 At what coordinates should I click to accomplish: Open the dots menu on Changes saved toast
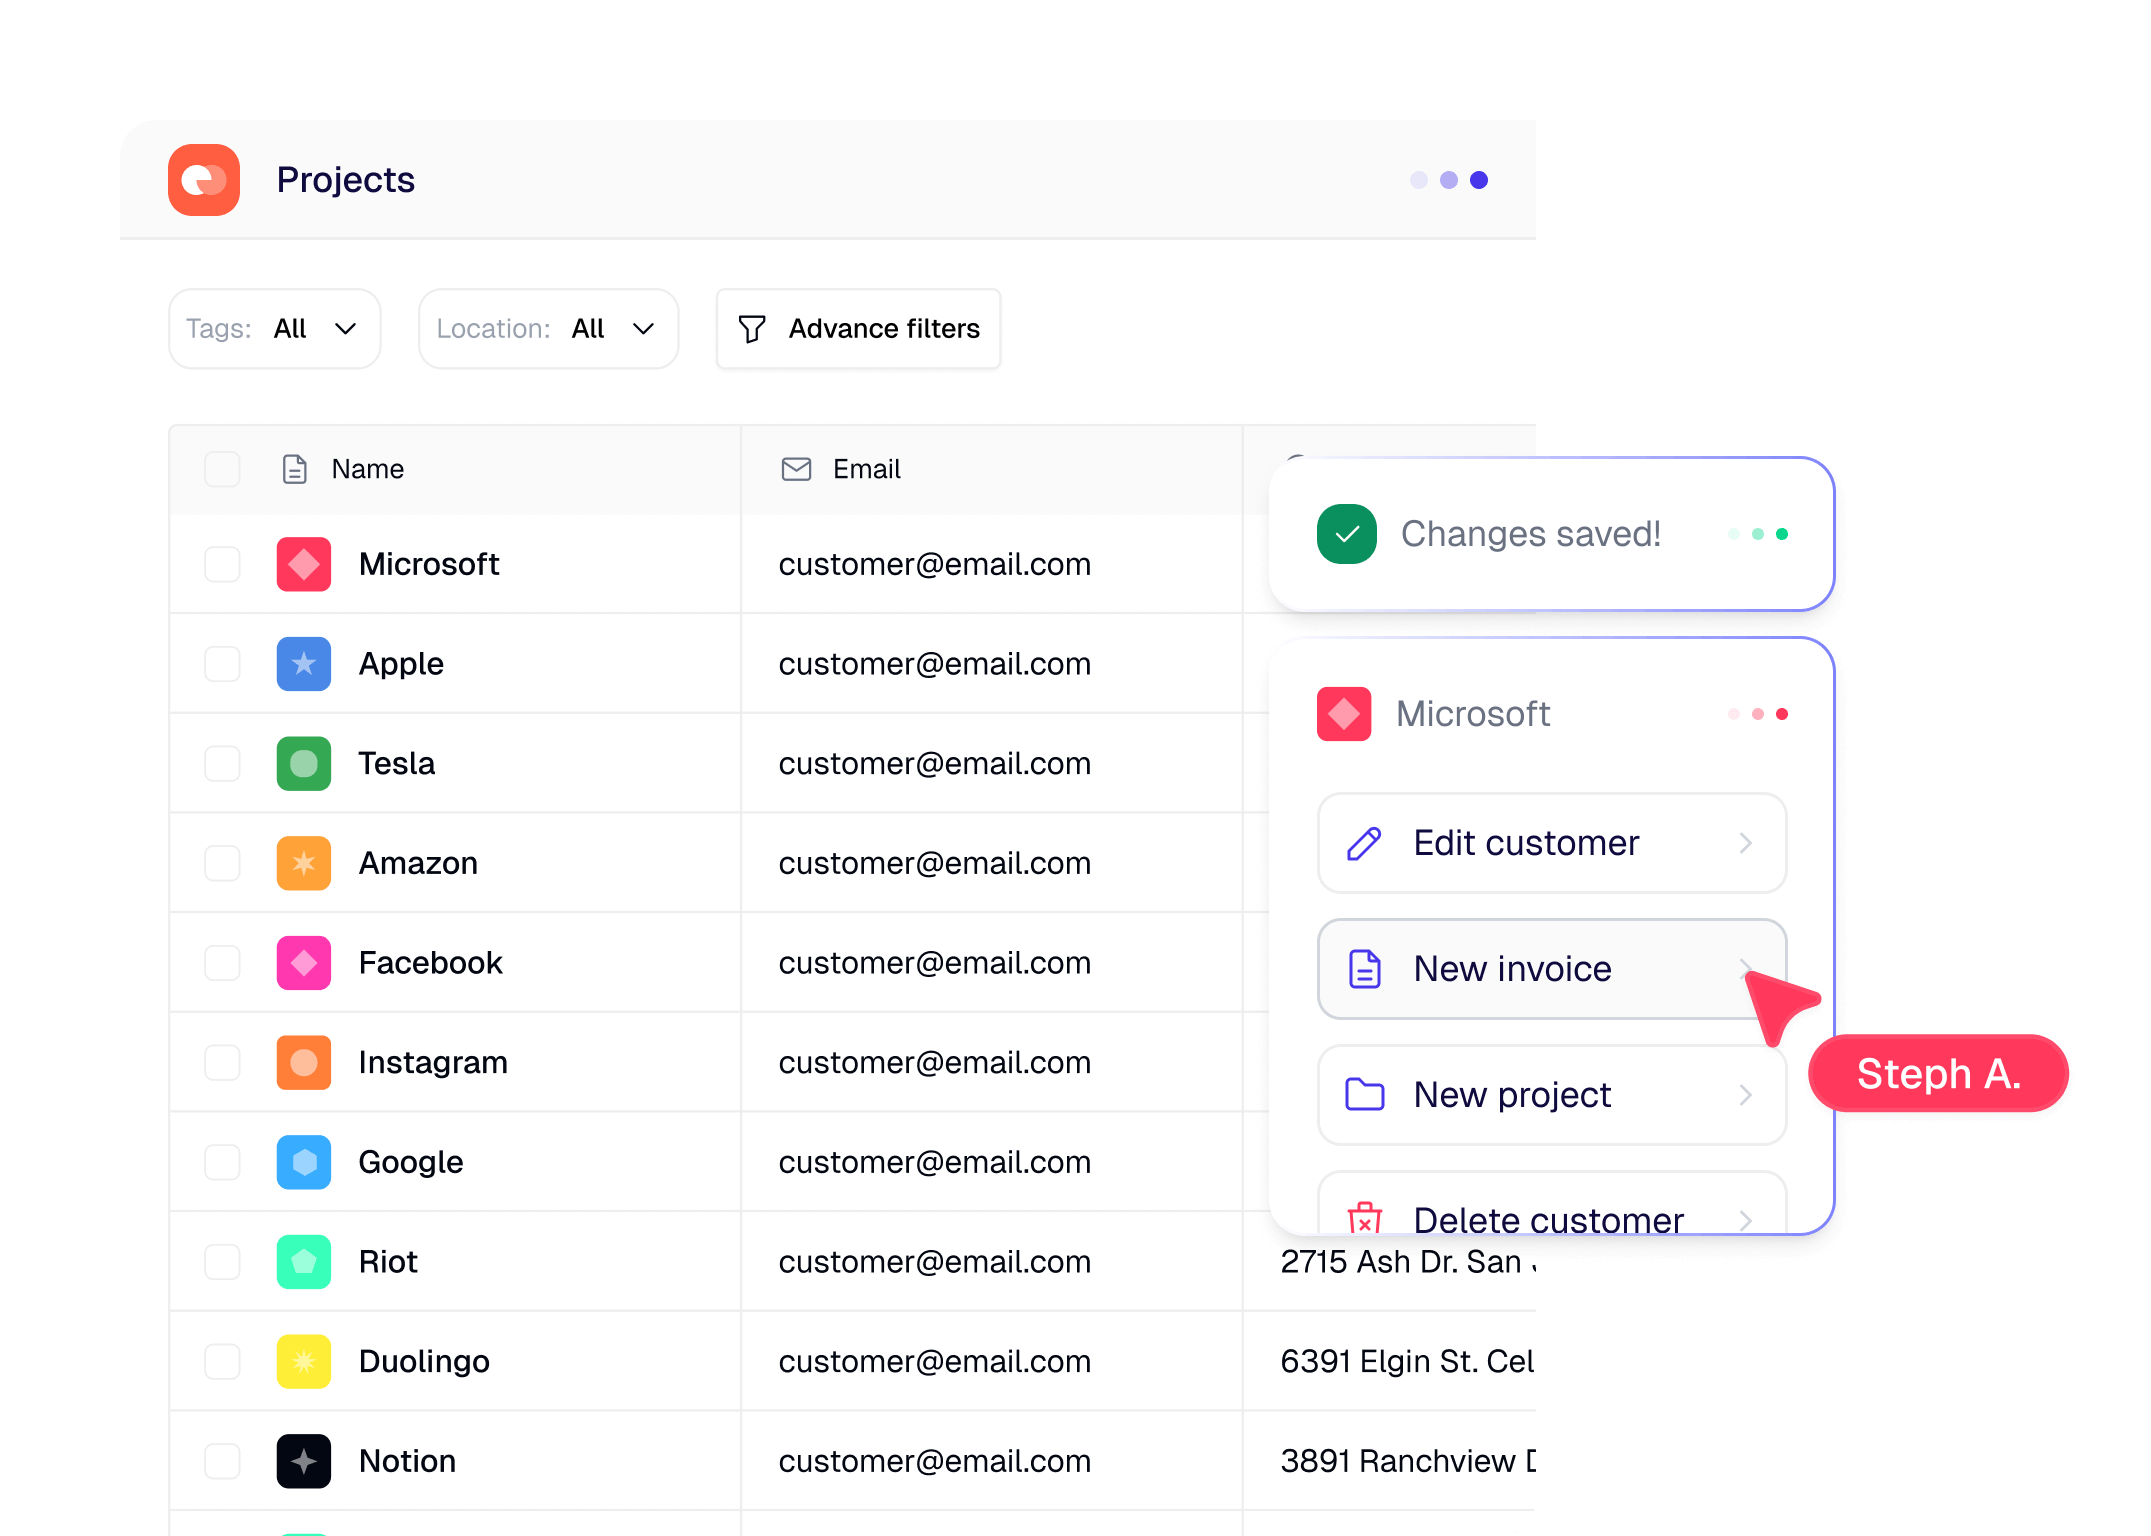tap(1758, 534)
